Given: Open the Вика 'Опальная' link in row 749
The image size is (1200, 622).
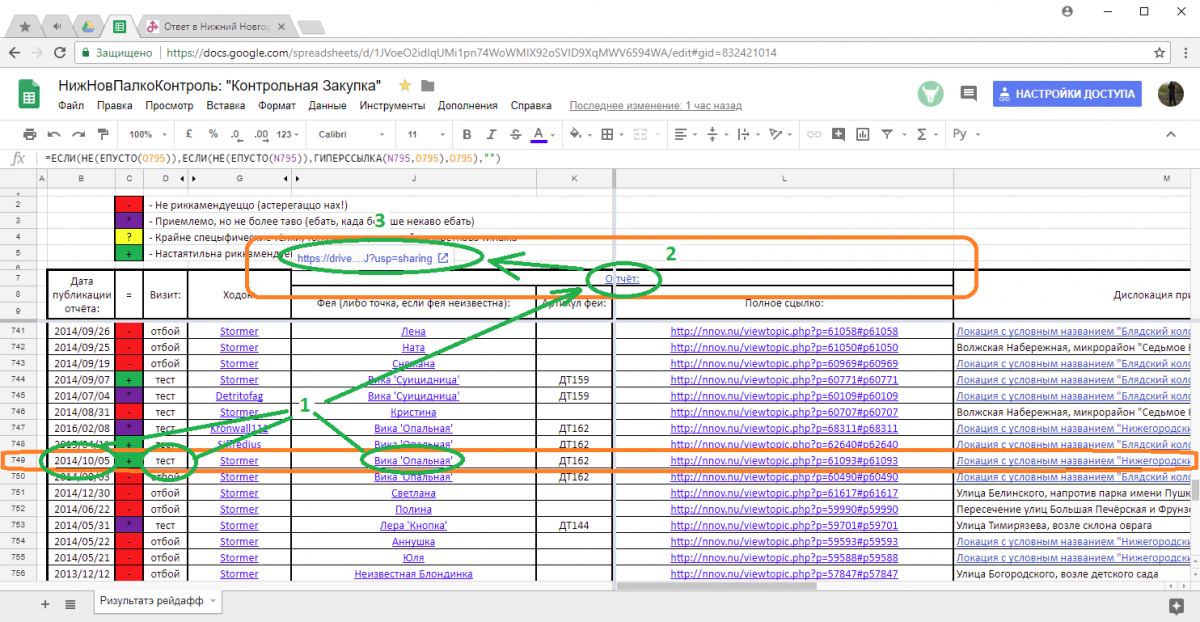Looking at the screenshot, I should (x=413, y=460).
